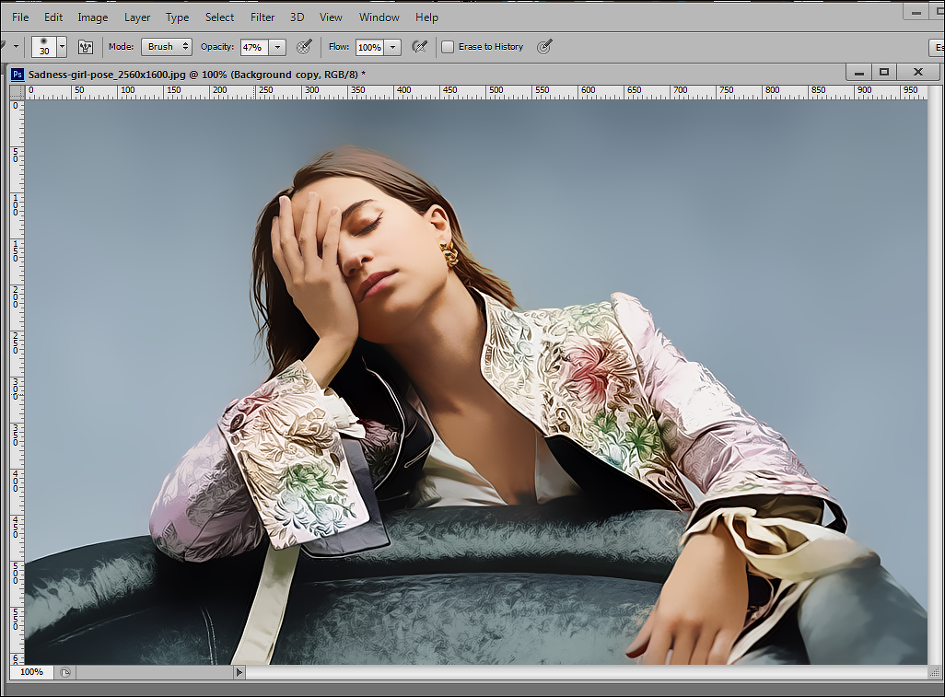Enable airbrush build-up icon beside Flow
The height and width of the screenshot is (697, 945).
(x=420, y=47)
